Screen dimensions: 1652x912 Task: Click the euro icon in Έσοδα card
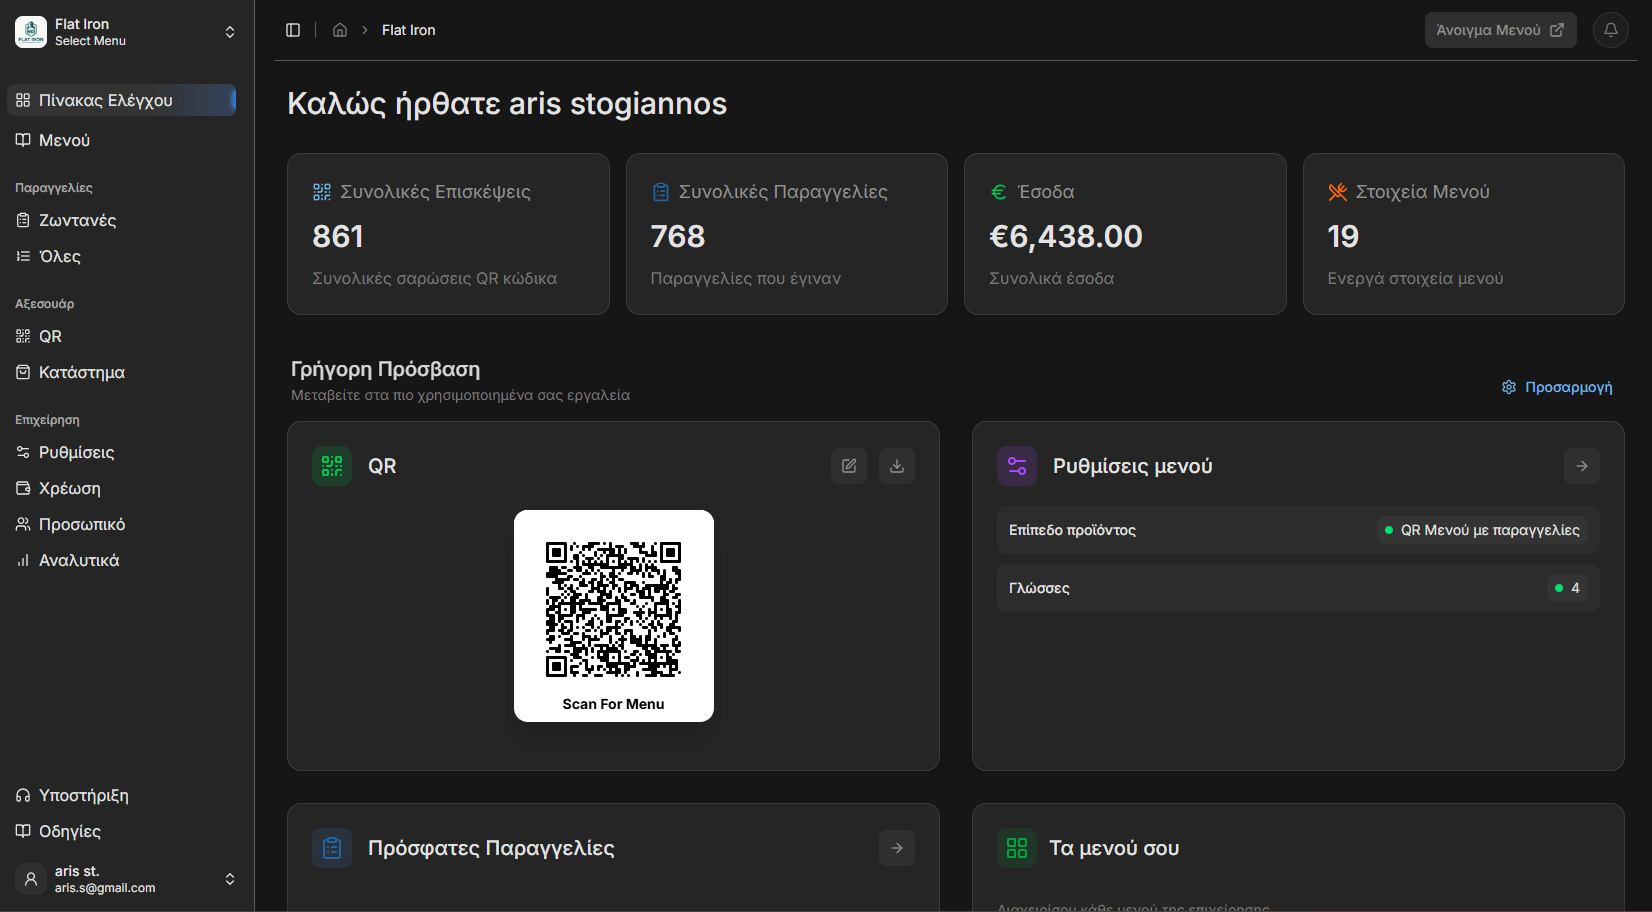(998, 192)
